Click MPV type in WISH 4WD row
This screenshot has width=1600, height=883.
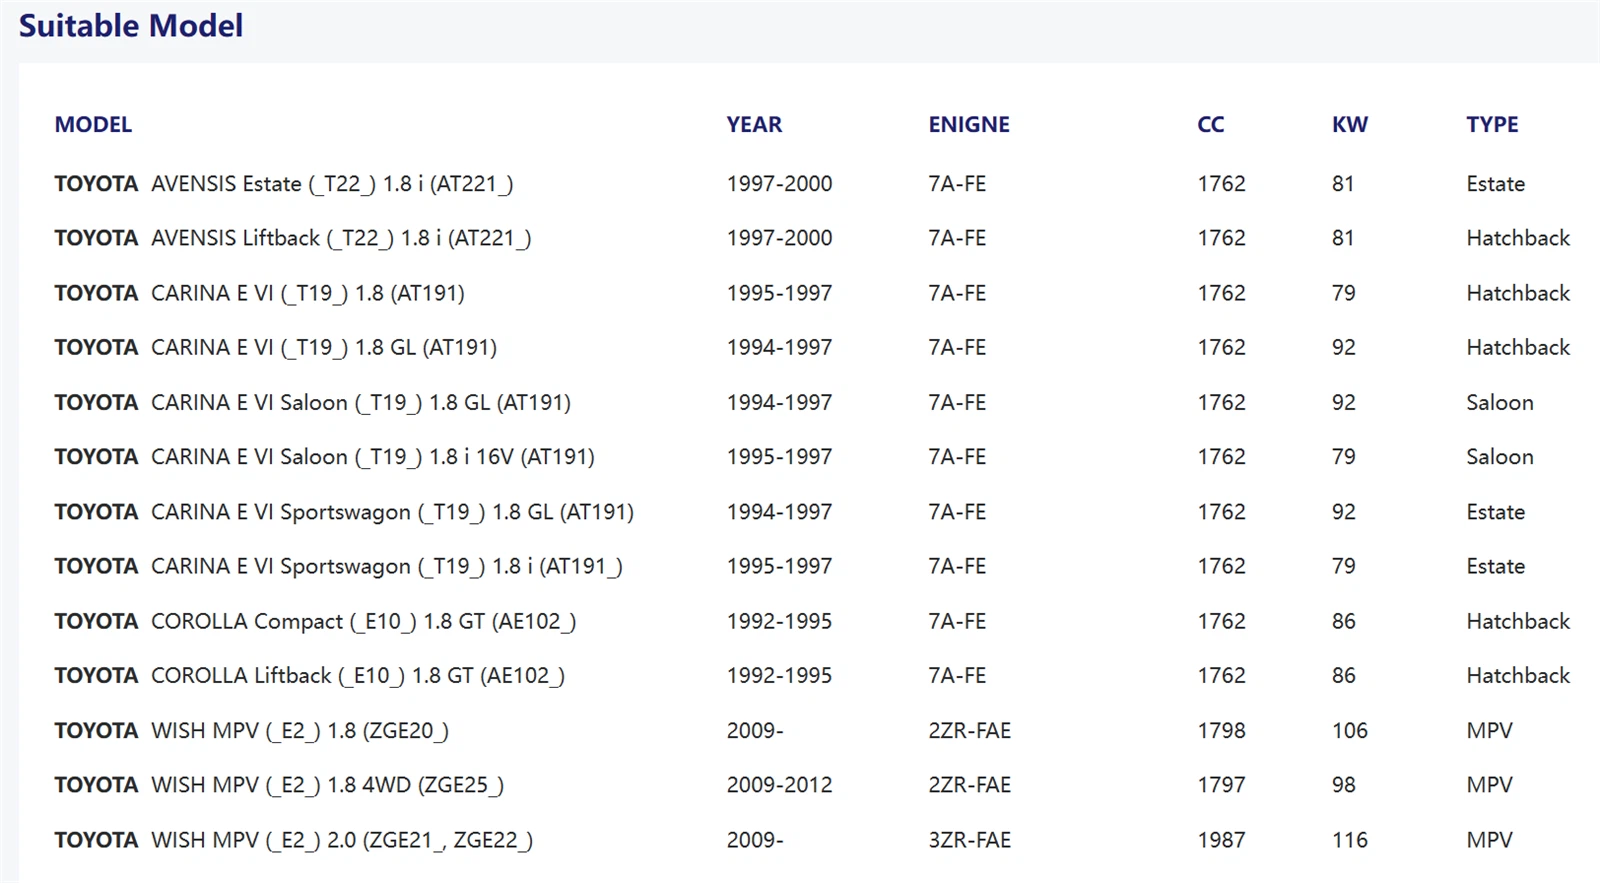coord(1489,785)
